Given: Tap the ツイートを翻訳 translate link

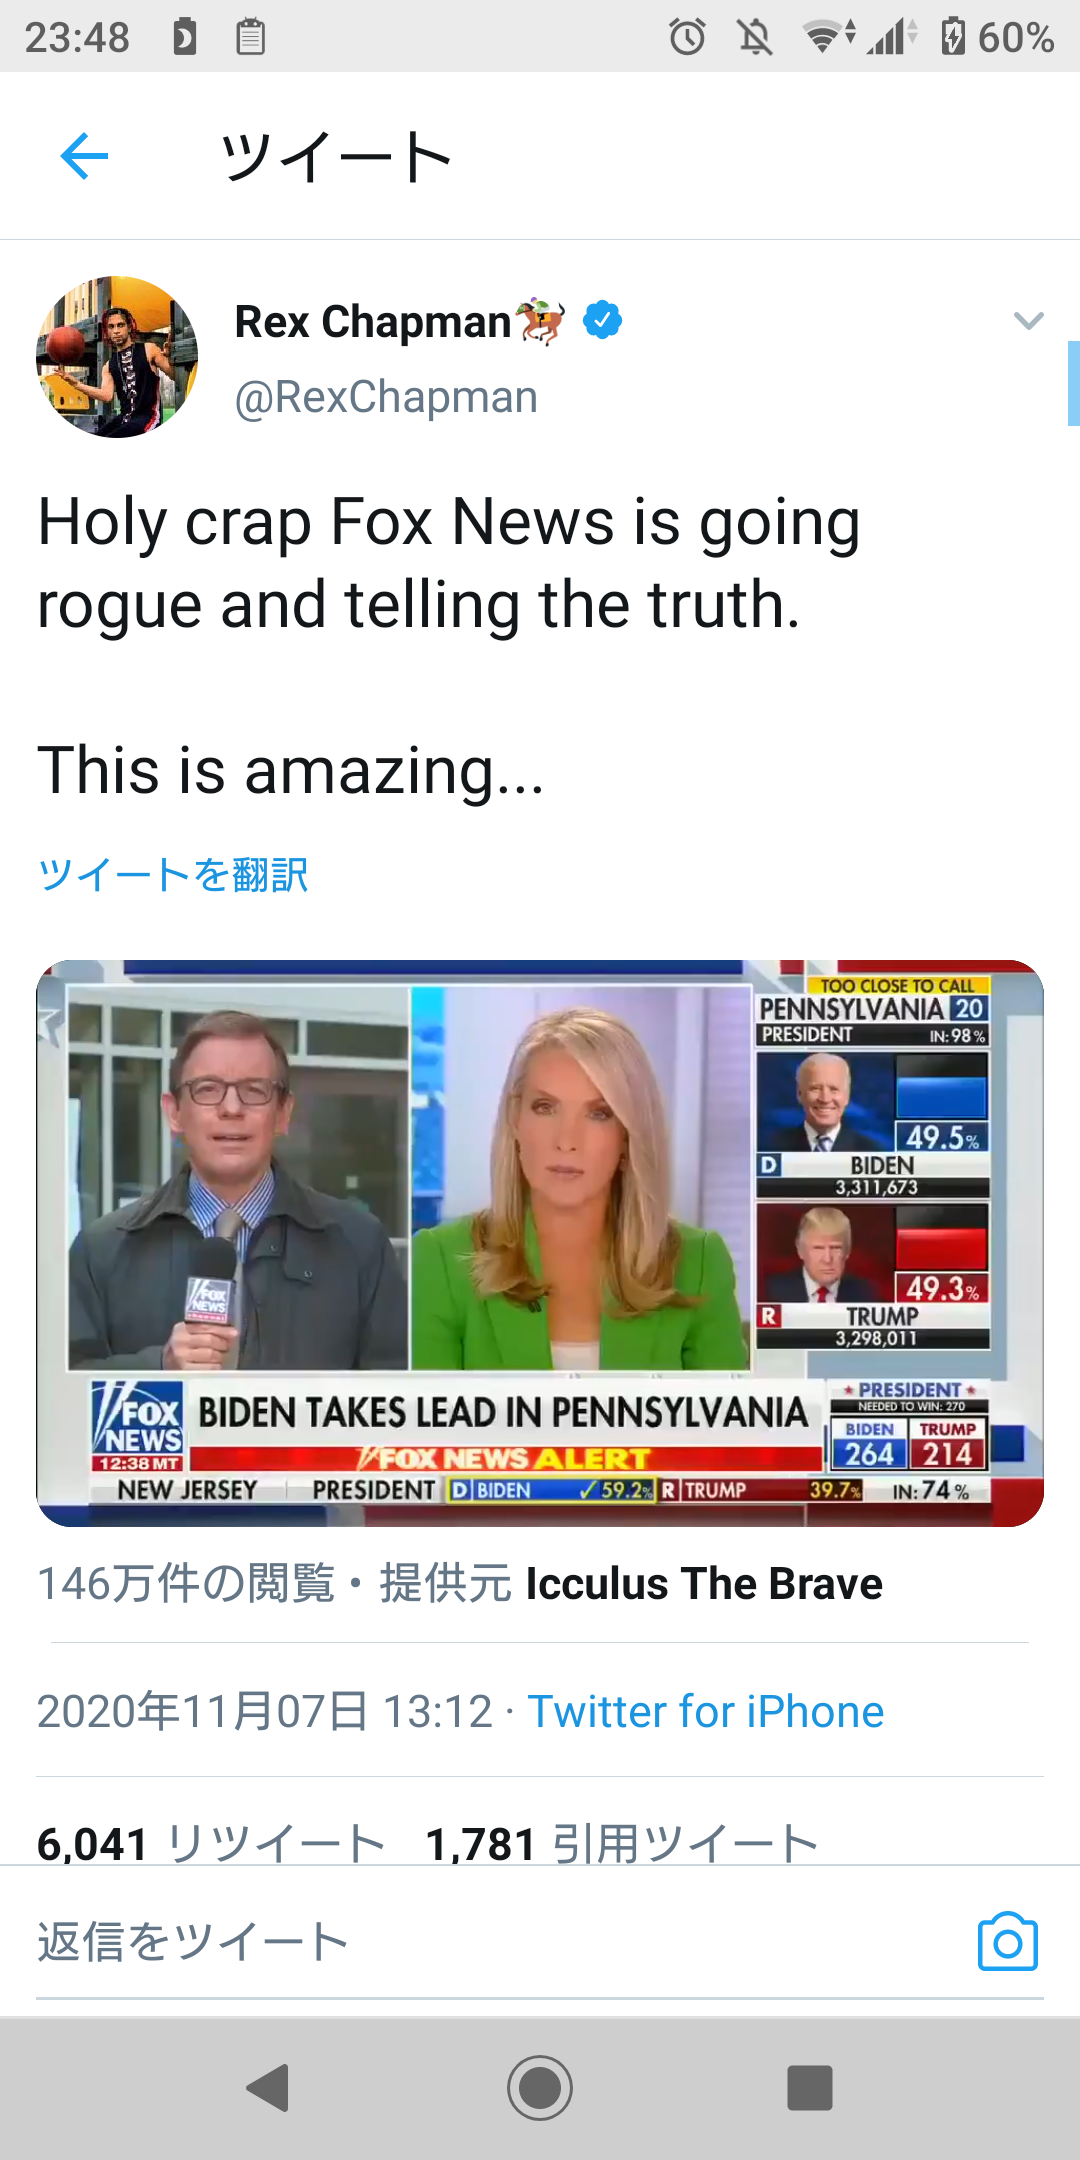Looking at the screenshot, I should 173,874.
